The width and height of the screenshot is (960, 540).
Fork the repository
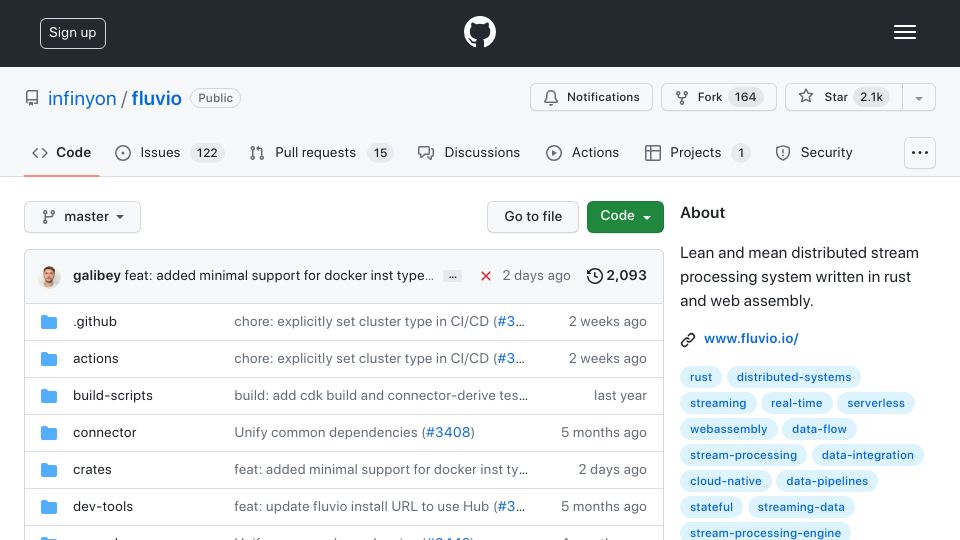pyautogui.click(x=719, y=97)
